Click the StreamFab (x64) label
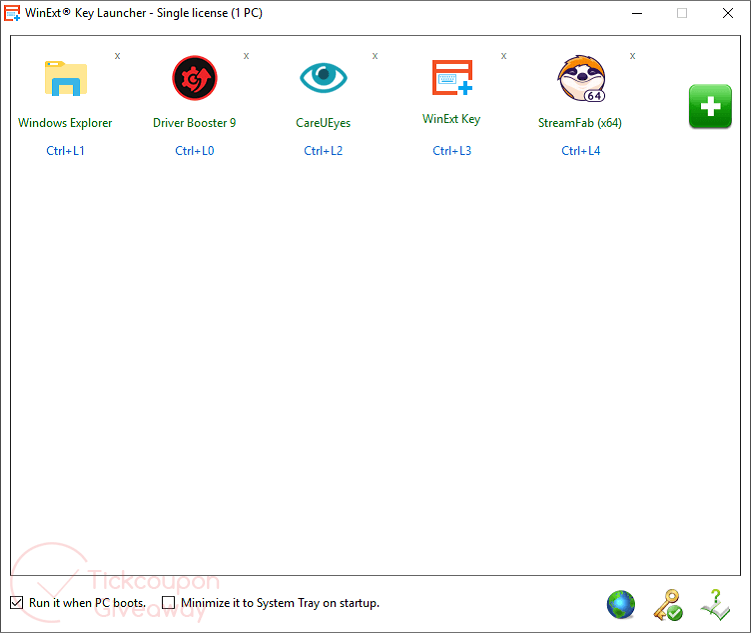Screen dimensions: 751x633 (580, 123)
